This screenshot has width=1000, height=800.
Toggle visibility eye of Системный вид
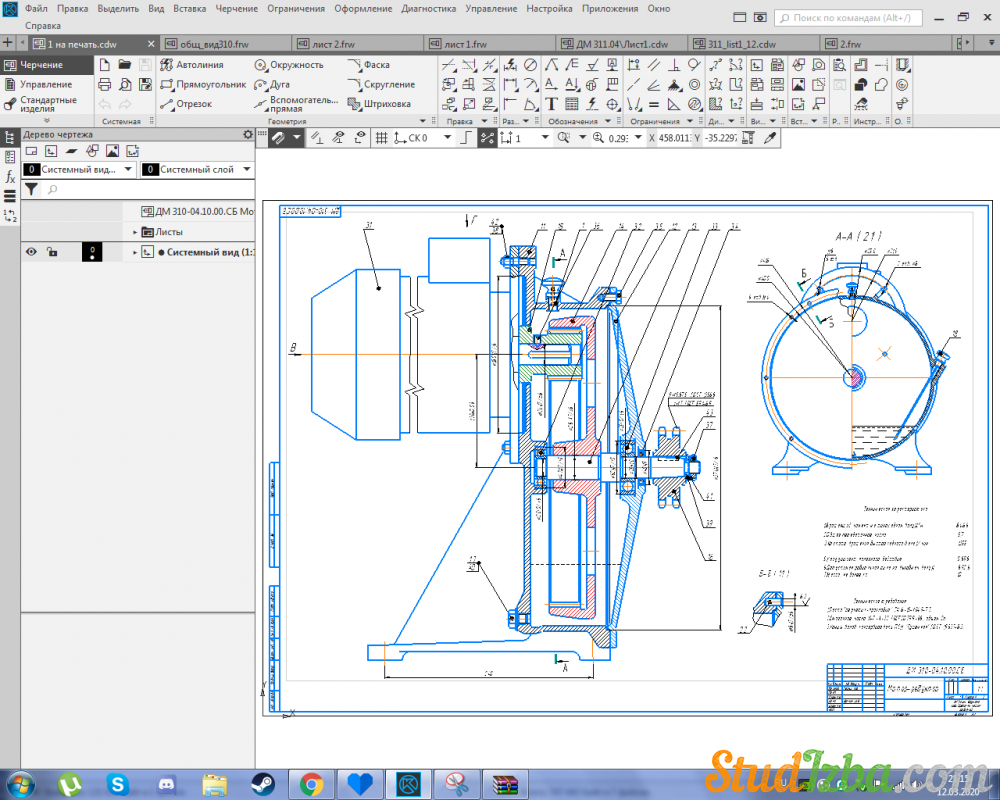coord(31,252)
